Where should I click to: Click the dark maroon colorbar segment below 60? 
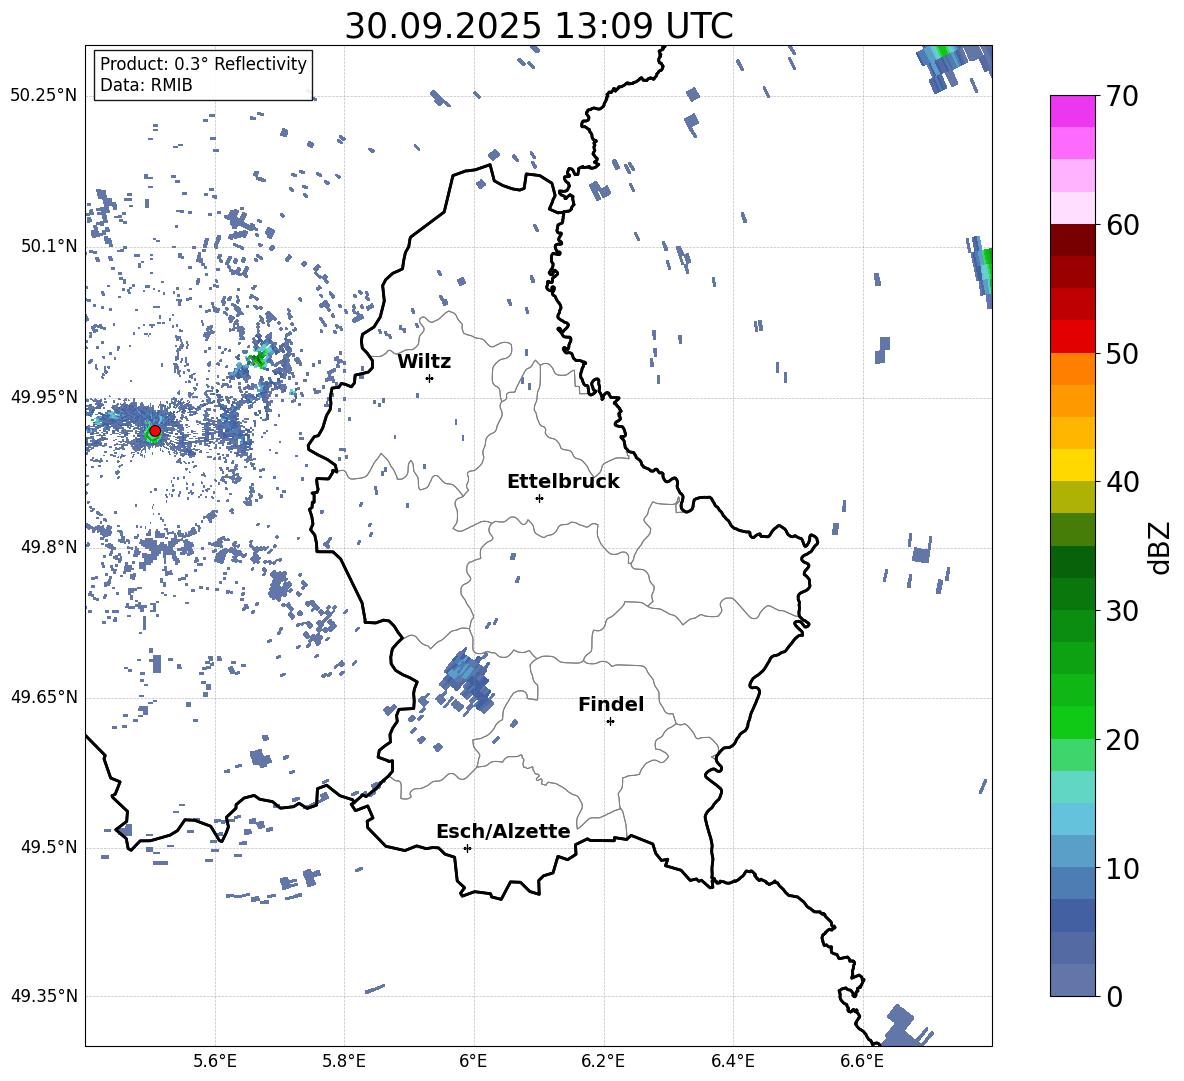pyautogui.click(x=1072, y=240)
